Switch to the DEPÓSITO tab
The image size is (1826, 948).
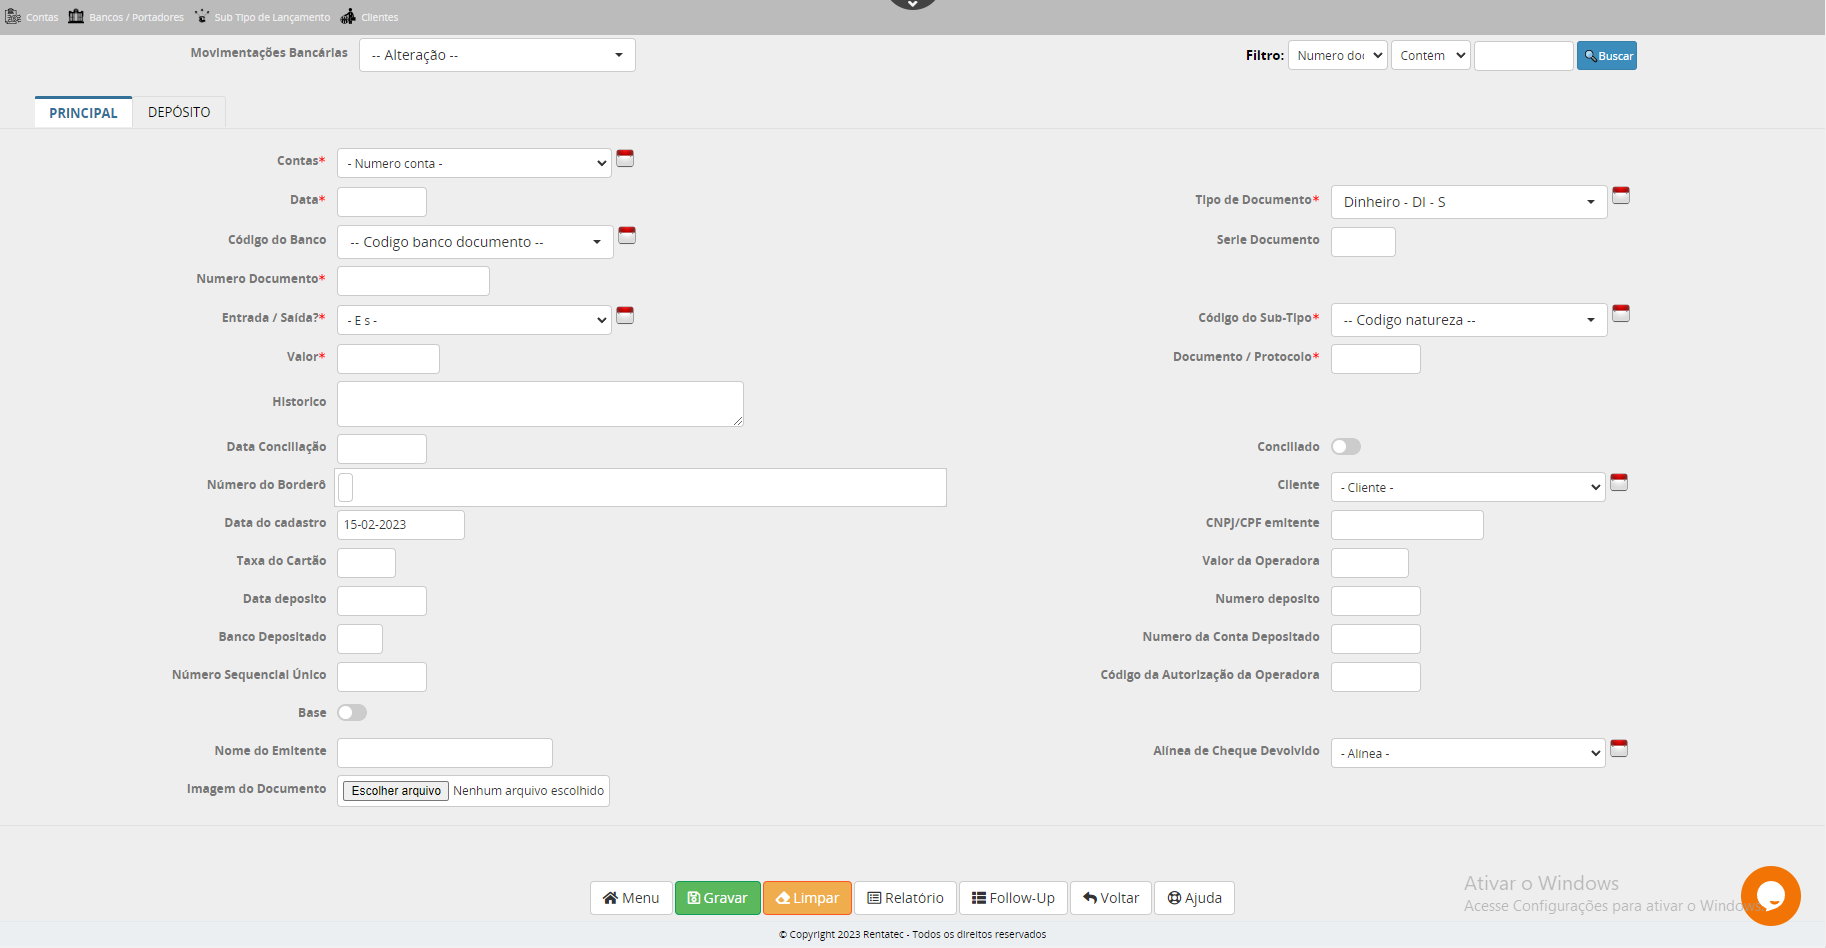click(179, 112)
